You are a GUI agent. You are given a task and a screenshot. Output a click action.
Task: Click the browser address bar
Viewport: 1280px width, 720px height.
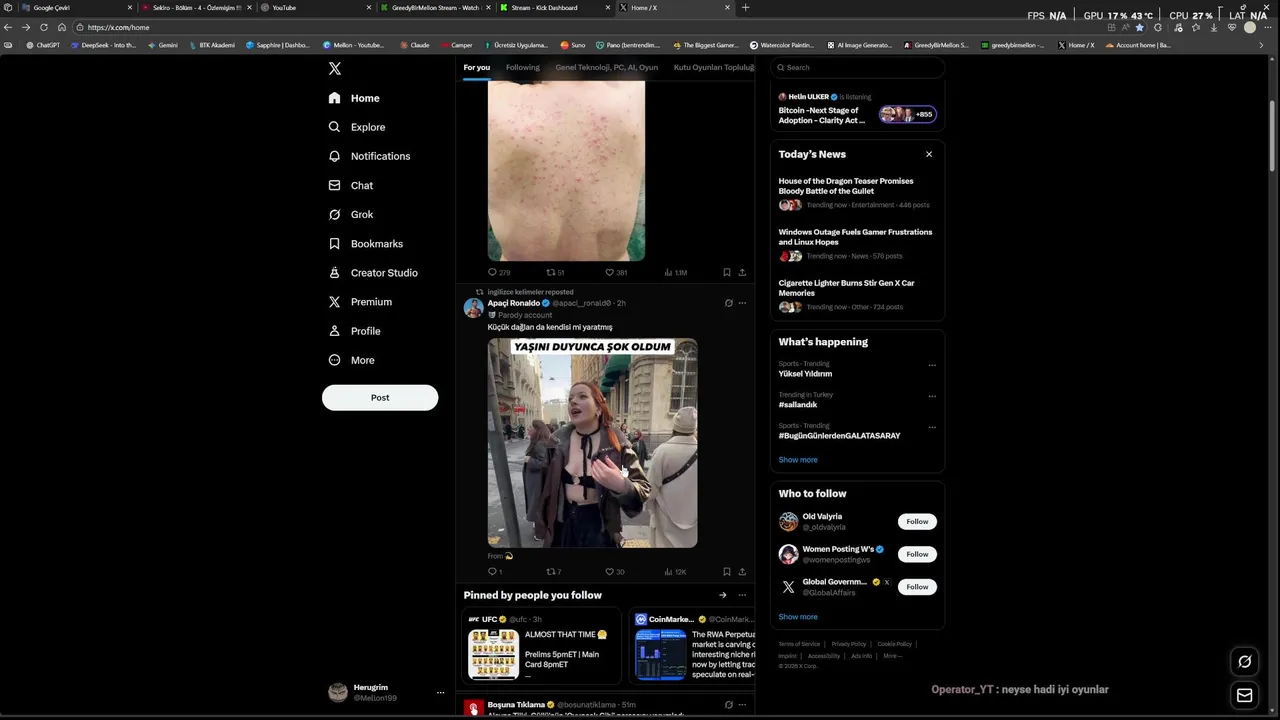pos(590,27)
